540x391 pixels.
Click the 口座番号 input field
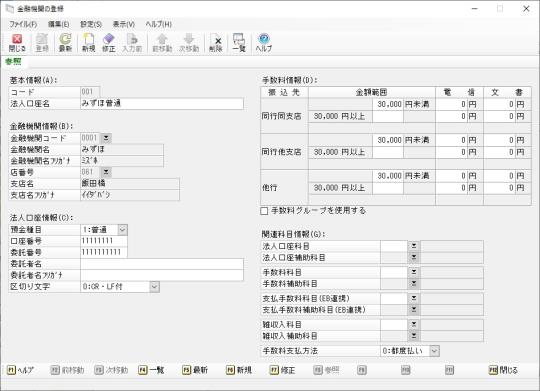104,241
